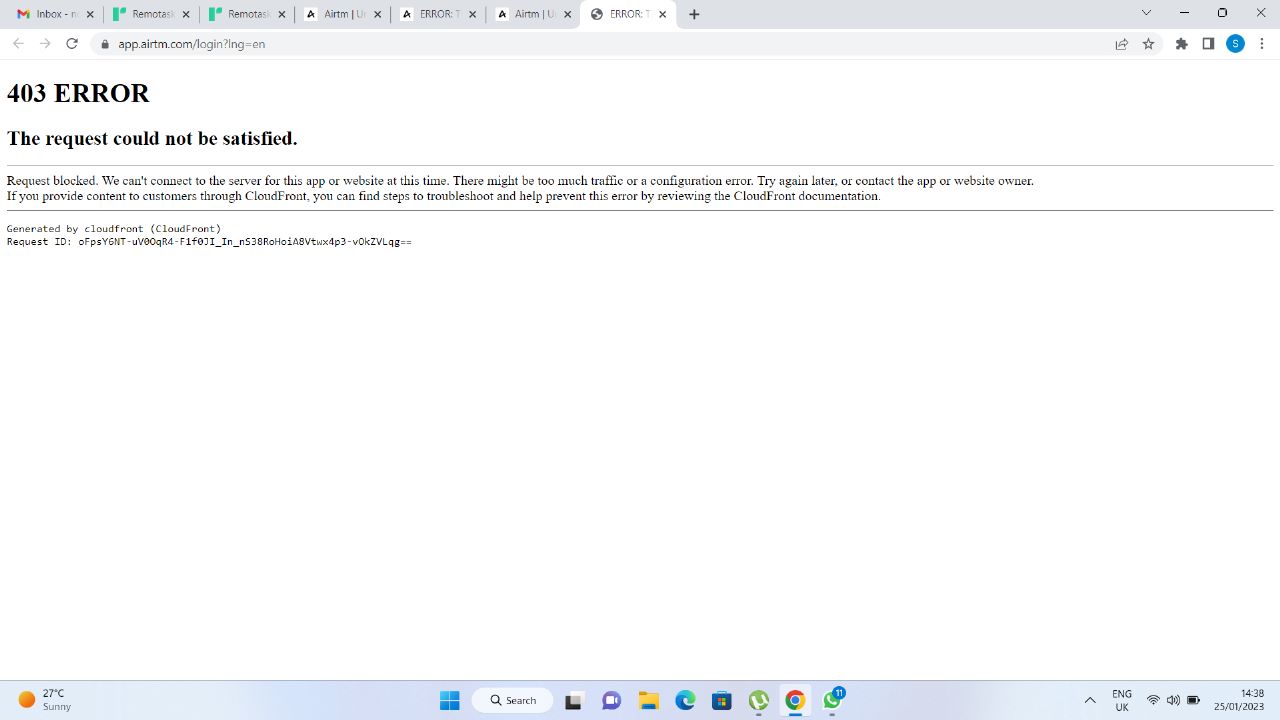Go back to the previous page

pyautogui.click(x=18, y=44)
